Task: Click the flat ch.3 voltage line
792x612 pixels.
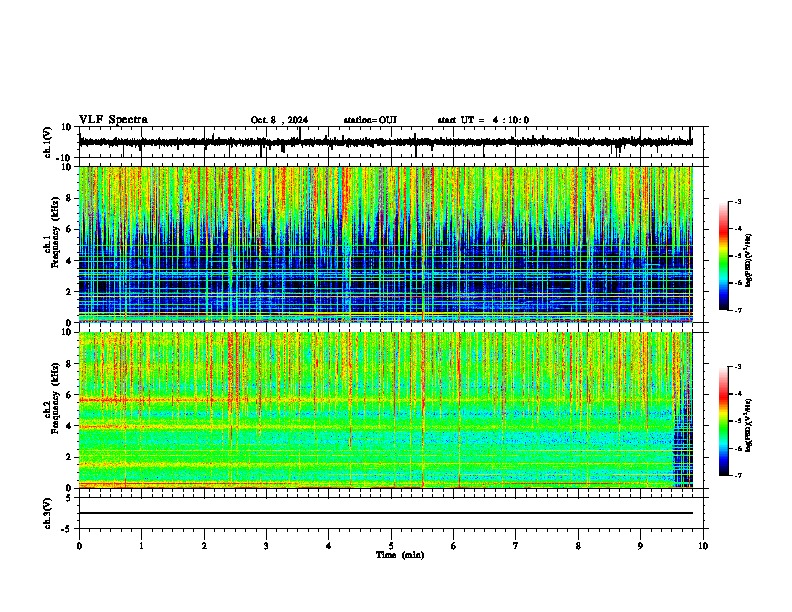Action: pyautogui.click(x=386, y=513)
